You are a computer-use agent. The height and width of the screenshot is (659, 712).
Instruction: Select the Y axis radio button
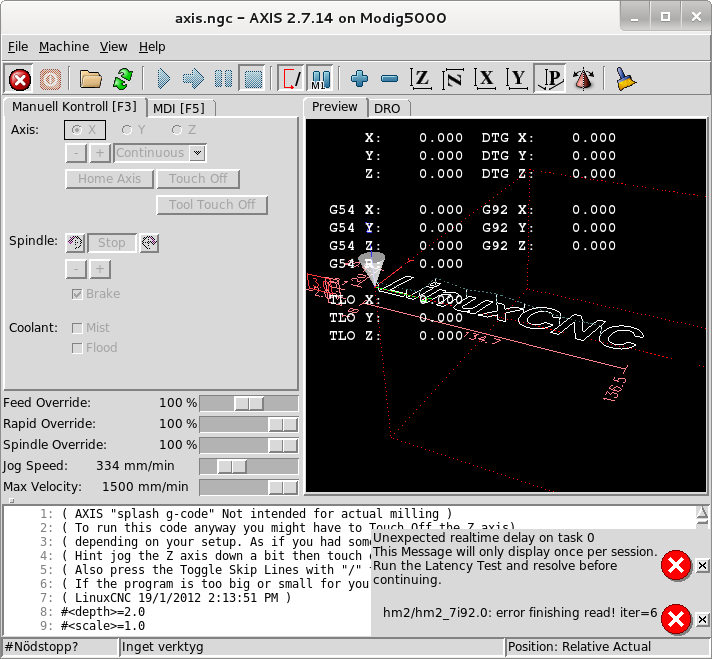point(133,130)
